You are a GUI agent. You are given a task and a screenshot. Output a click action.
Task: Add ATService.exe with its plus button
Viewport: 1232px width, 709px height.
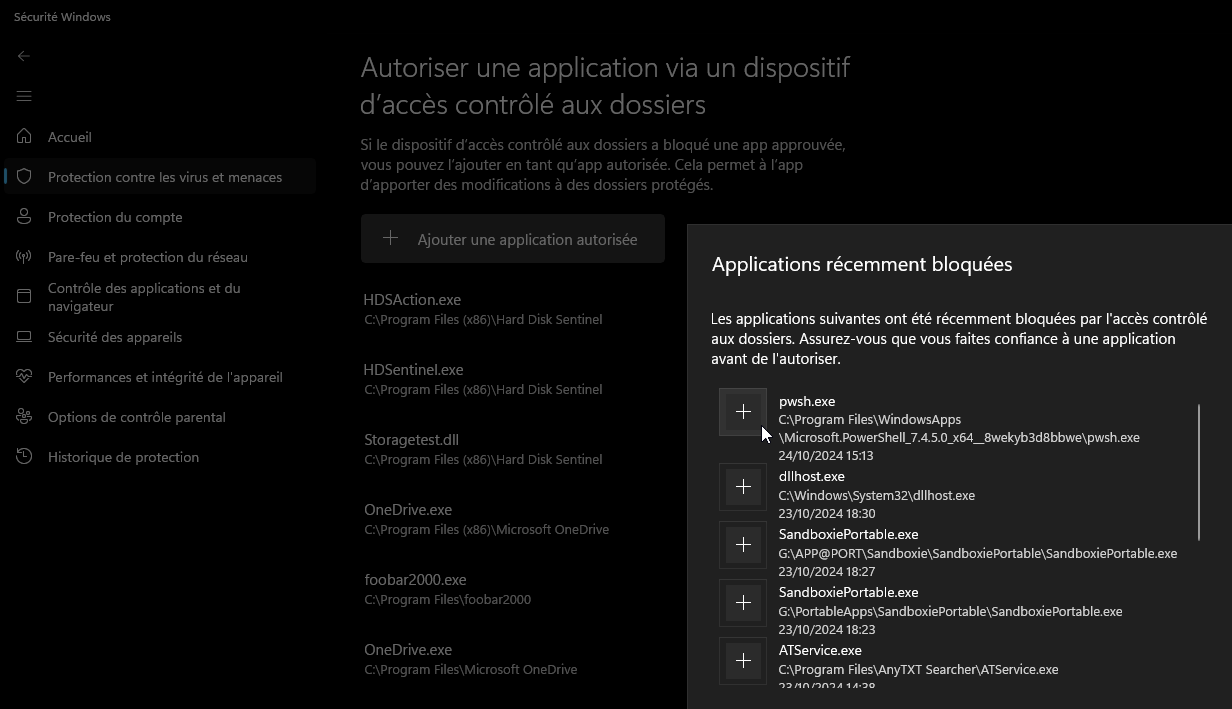[x=743, y=661]
